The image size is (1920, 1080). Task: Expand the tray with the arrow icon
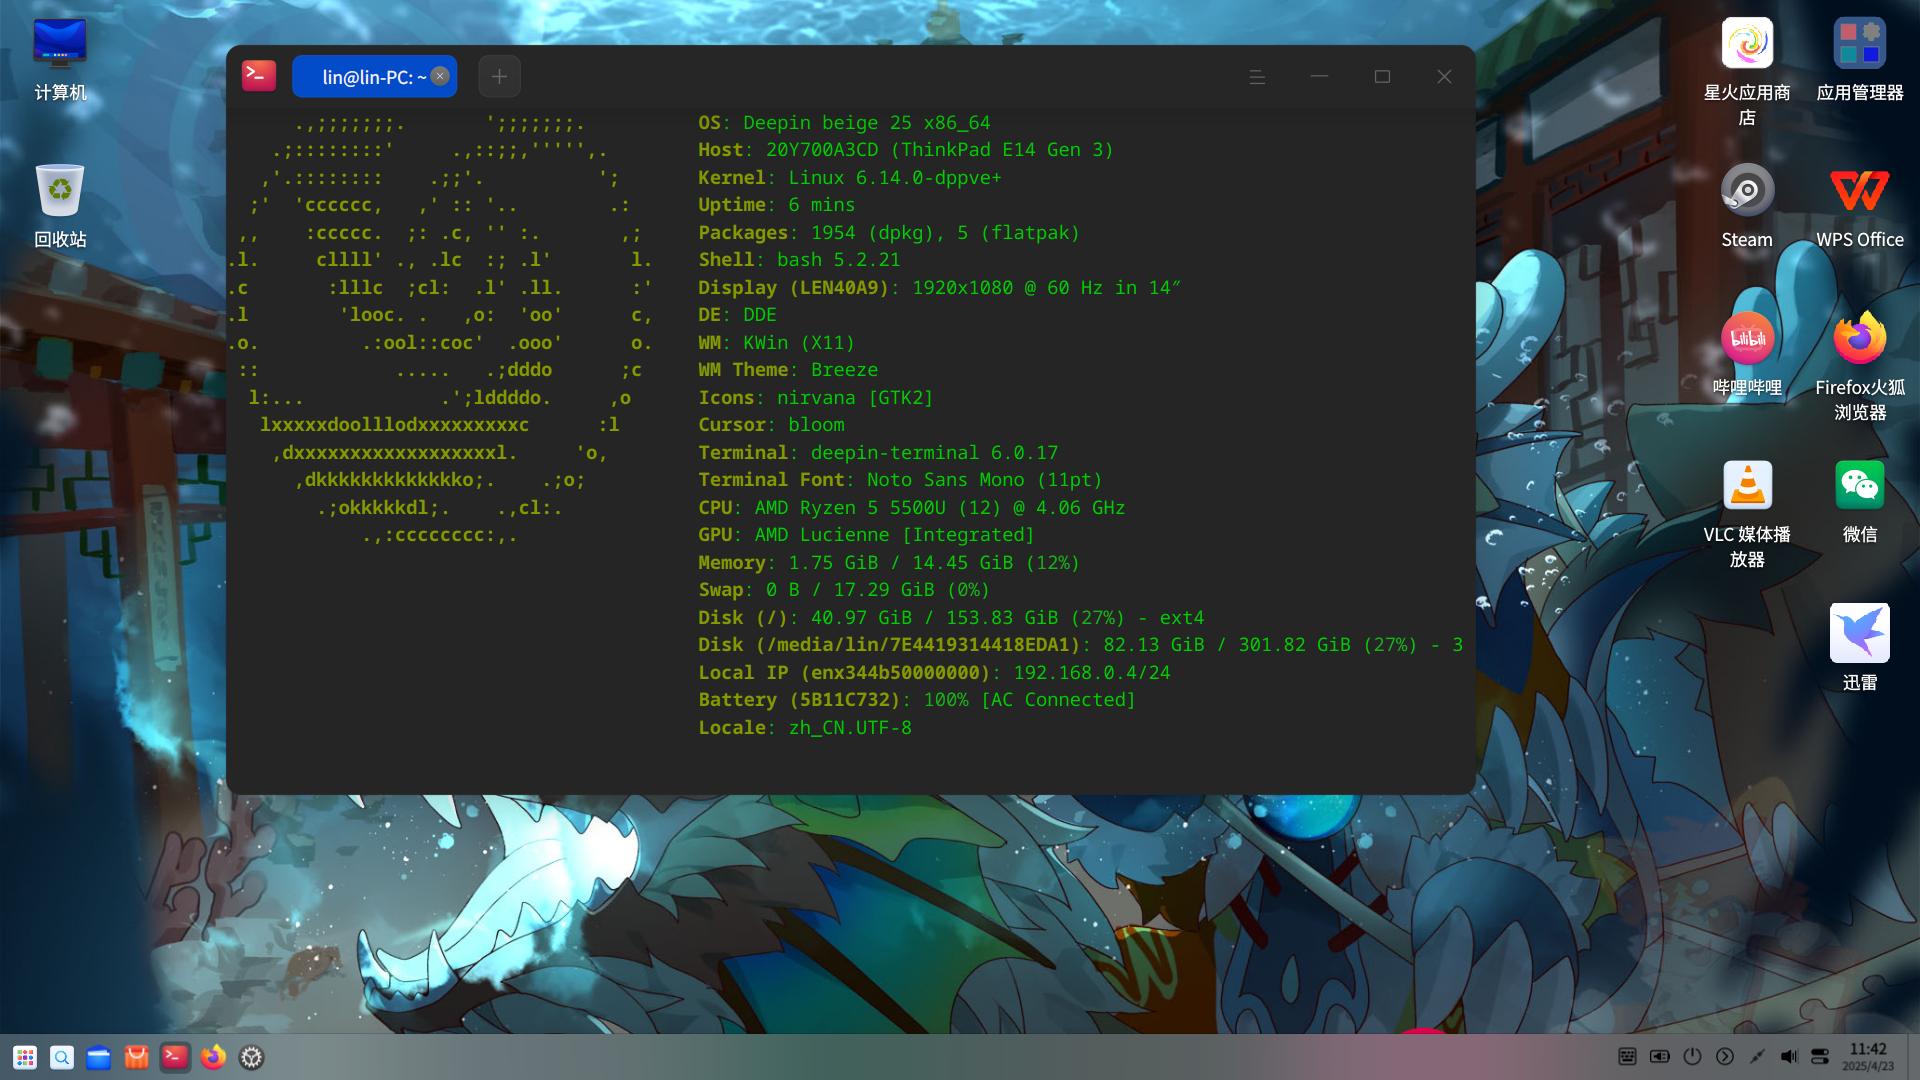[1725, 1056]
